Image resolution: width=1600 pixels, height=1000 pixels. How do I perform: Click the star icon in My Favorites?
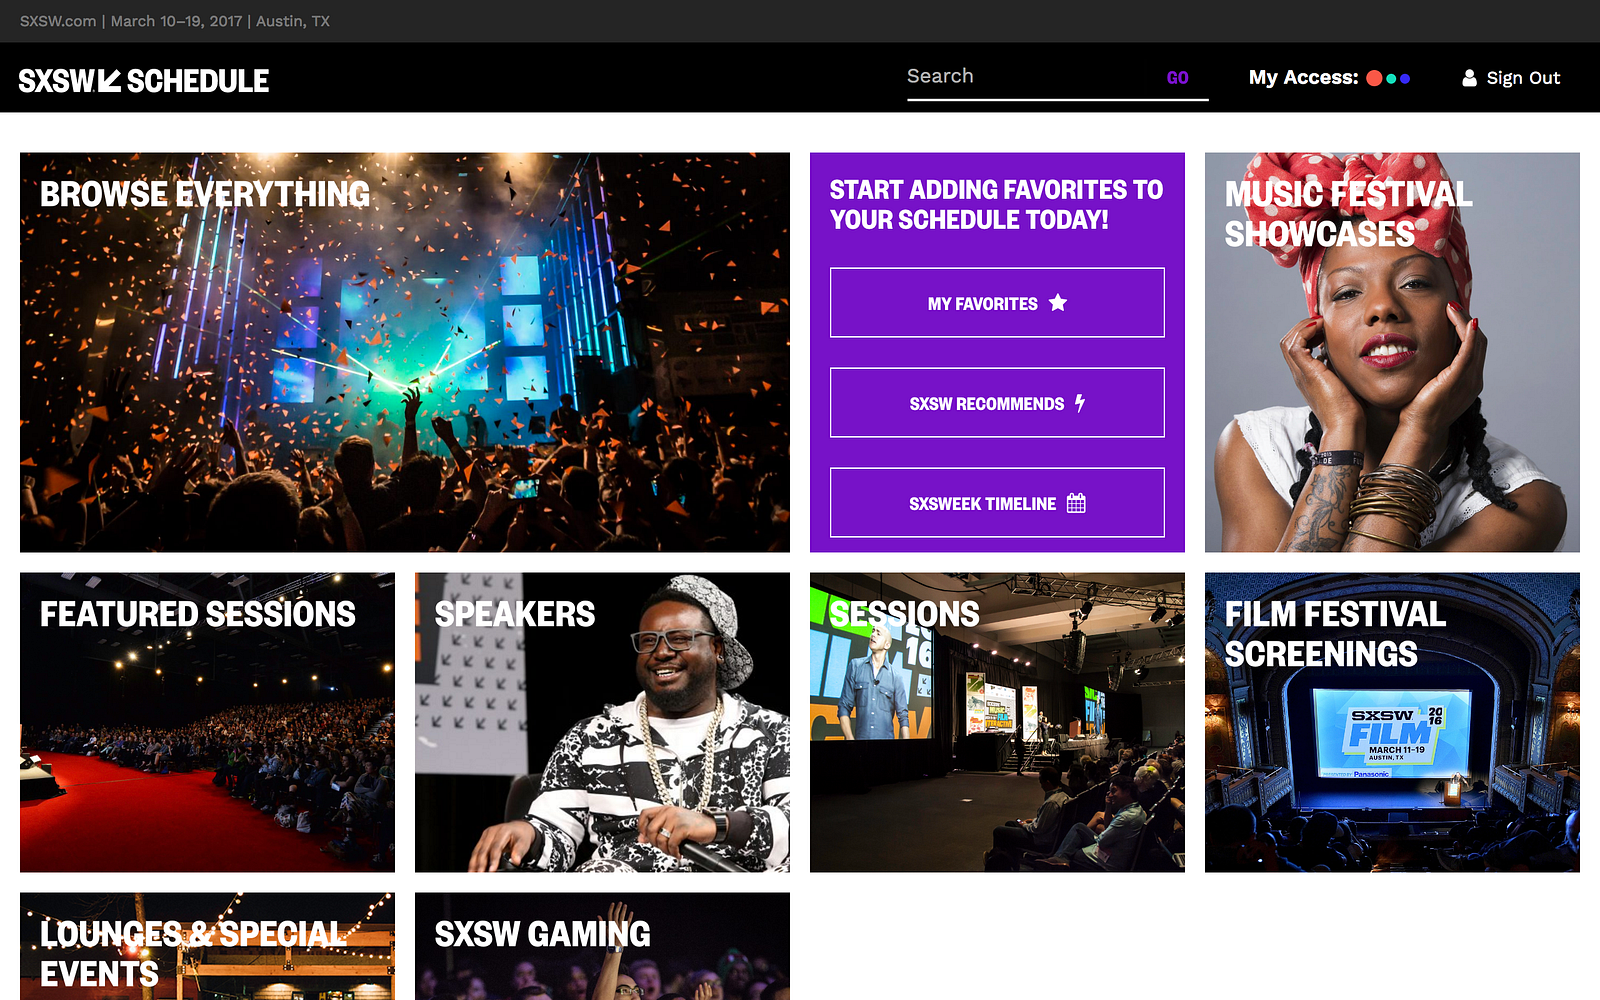pos(1057,303)
